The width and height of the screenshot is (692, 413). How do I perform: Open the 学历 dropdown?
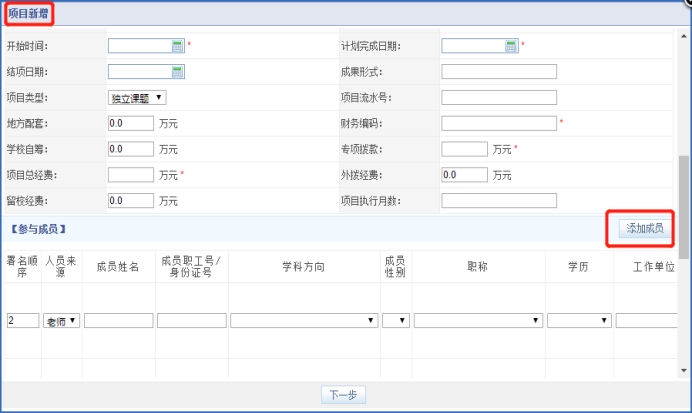coord(578,321)
